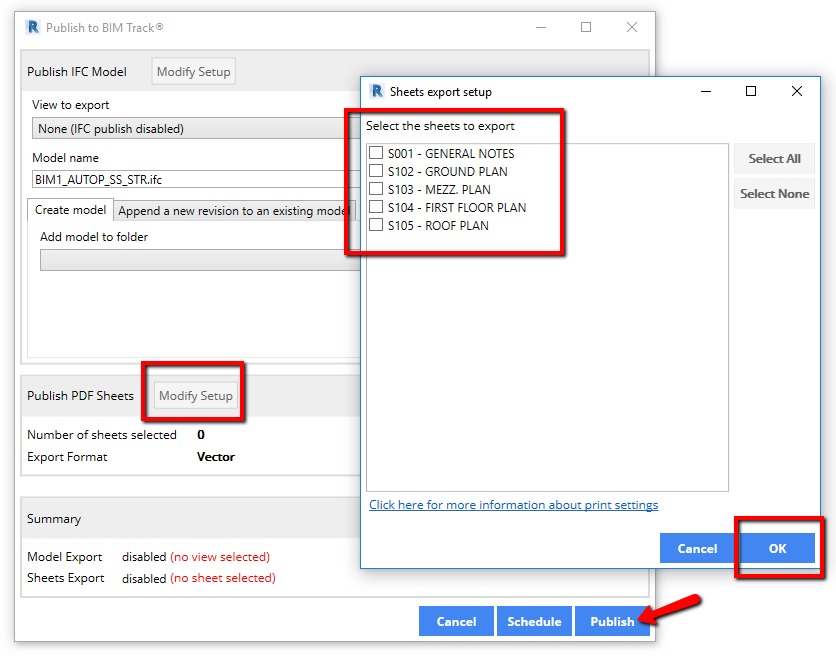Maximize the Publish to BIM Track window
Image resolution: width=836 pixels, height=657 pixels.
pyautogui.click(x=586, y=27)
